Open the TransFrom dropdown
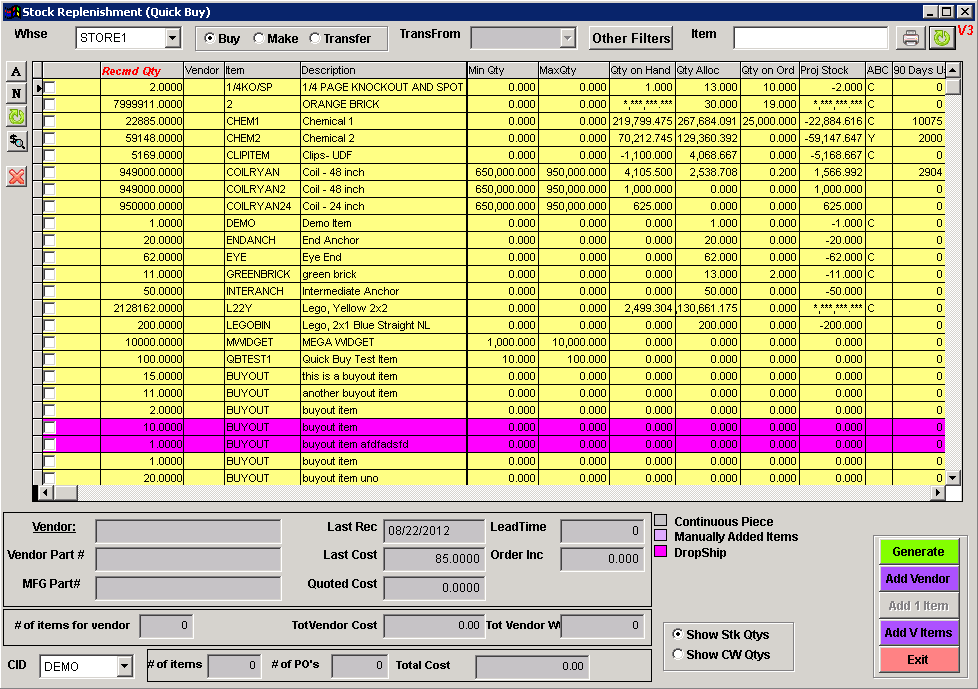Image resolution: width=978 pixels, height=689 pixels. [568, 38]
